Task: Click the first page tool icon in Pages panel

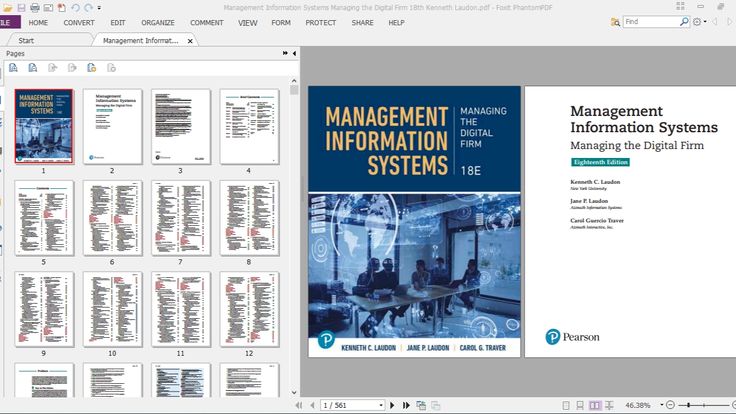Action: click(x=13, y=68)
